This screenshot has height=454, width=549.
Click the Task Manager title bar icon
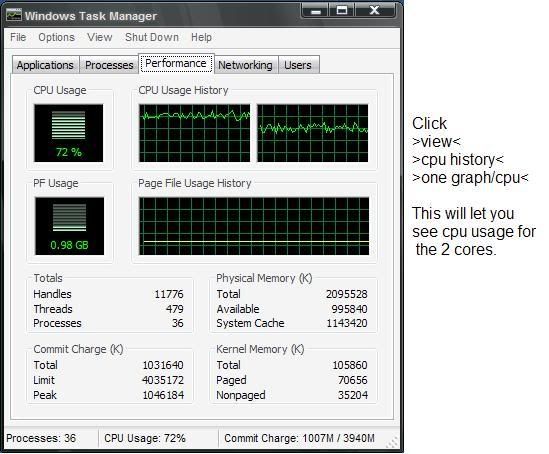click(x=14, y=15)
